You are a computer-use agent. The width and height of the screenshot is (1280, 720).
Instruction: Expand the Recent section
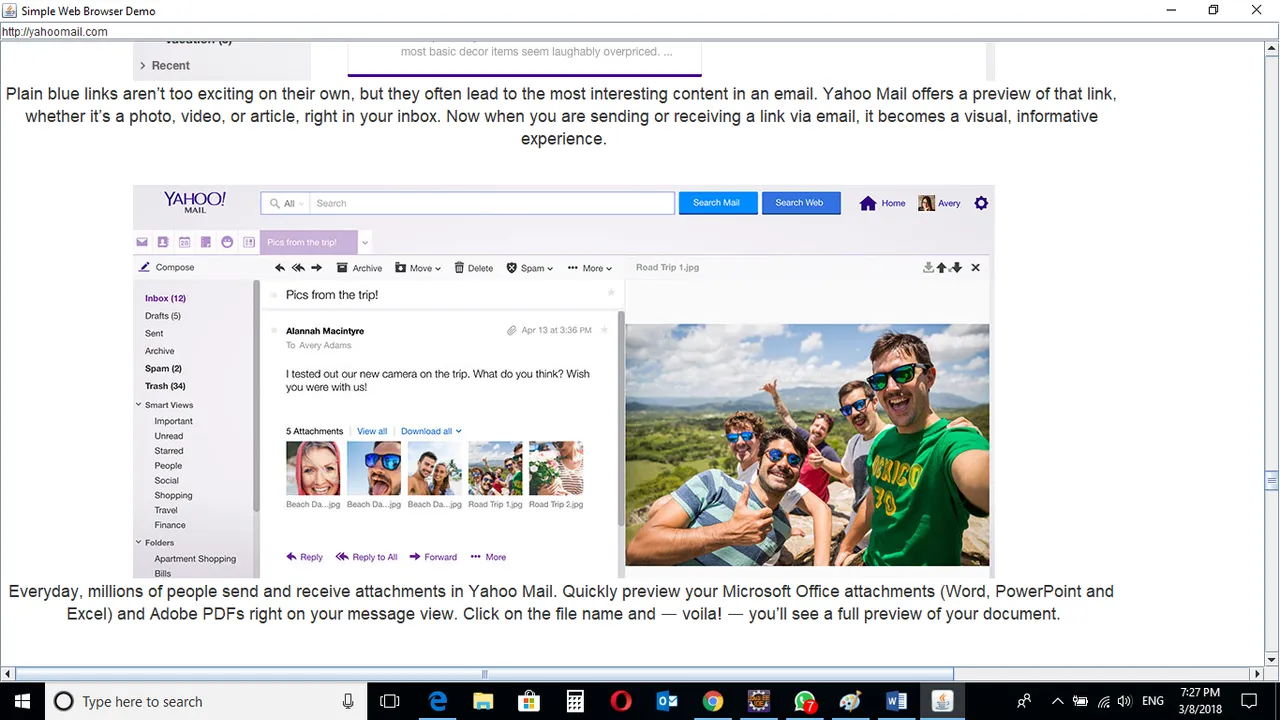[x=165, y=65]
